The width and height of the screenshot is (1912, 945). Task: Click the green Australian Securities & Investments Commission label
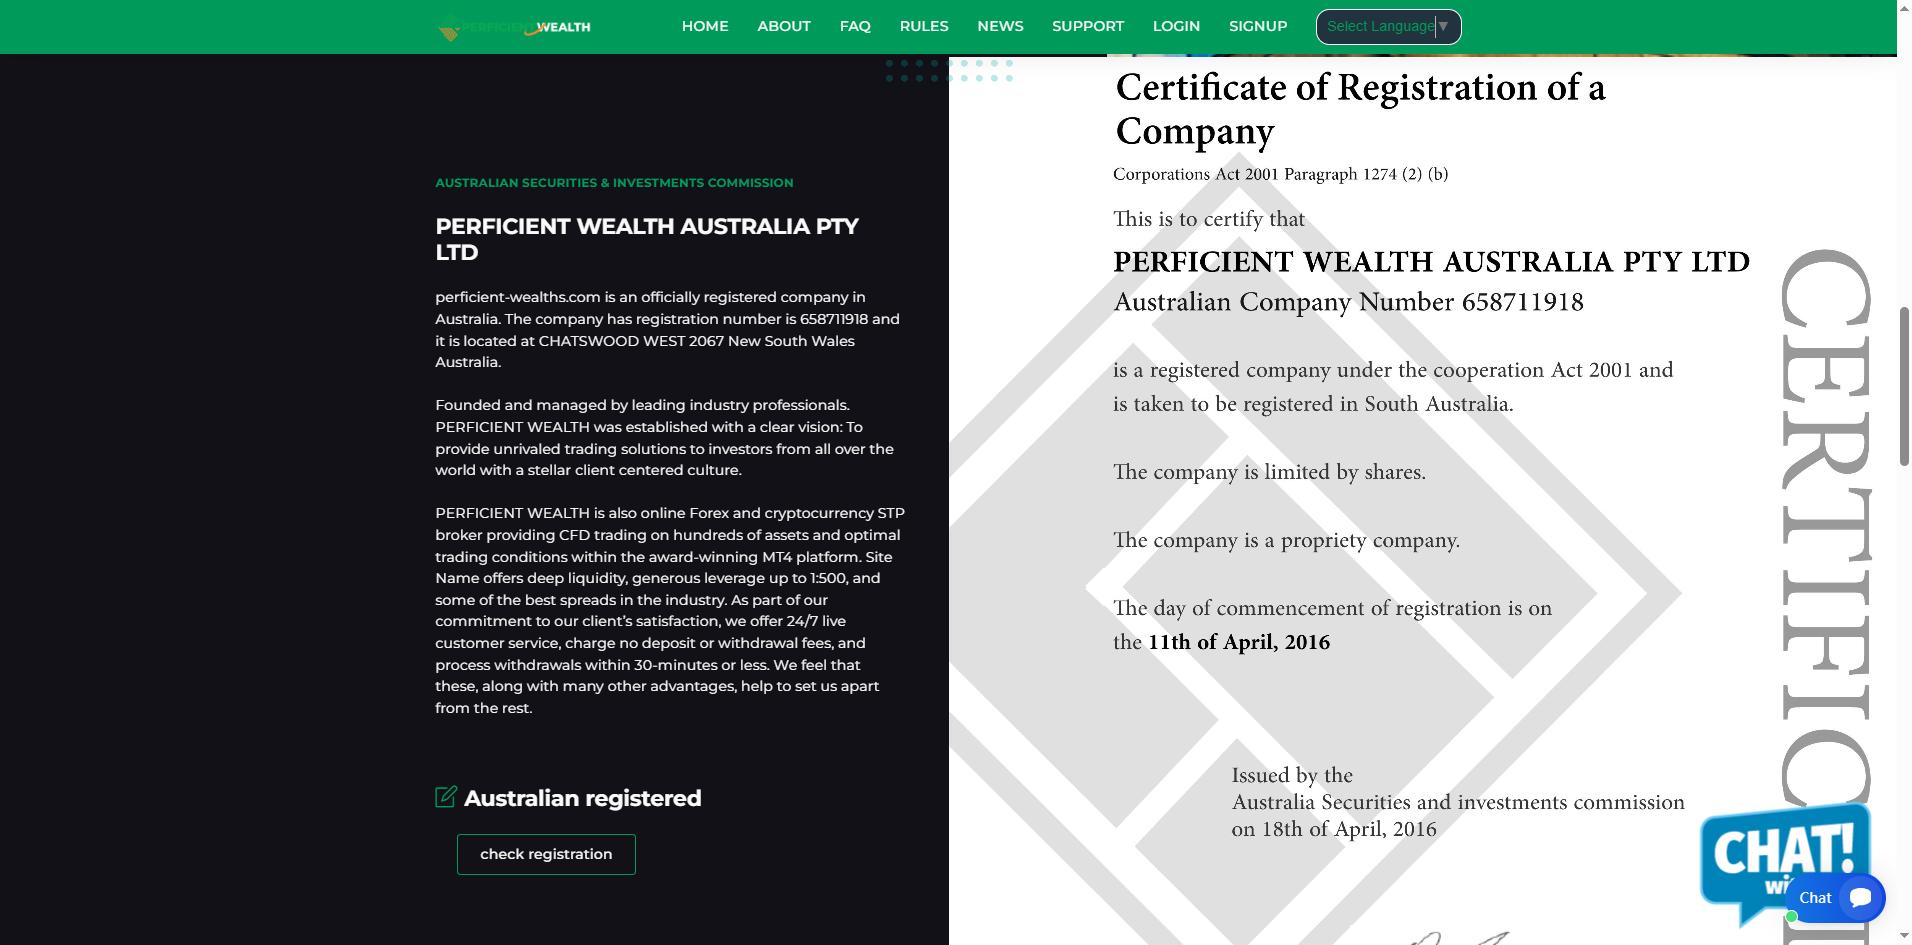coord(614,183)
